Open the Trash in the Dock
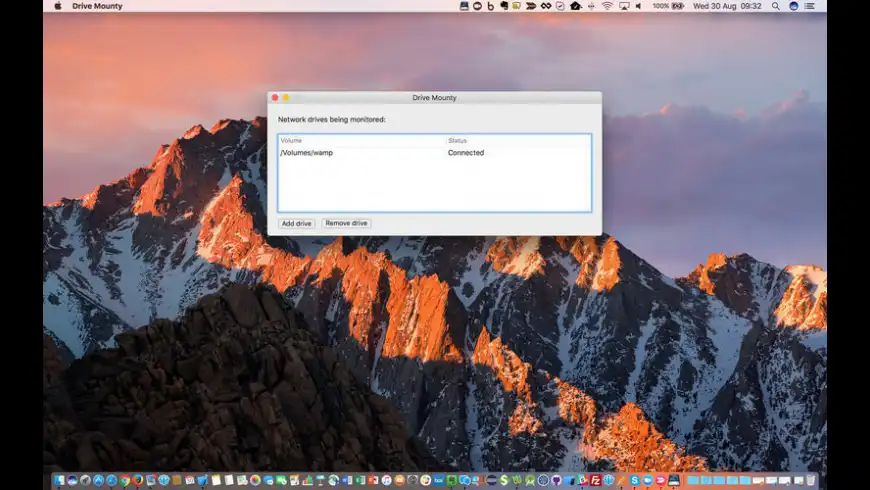The height and width of the screenshot is (490, 870). (811, 480)
